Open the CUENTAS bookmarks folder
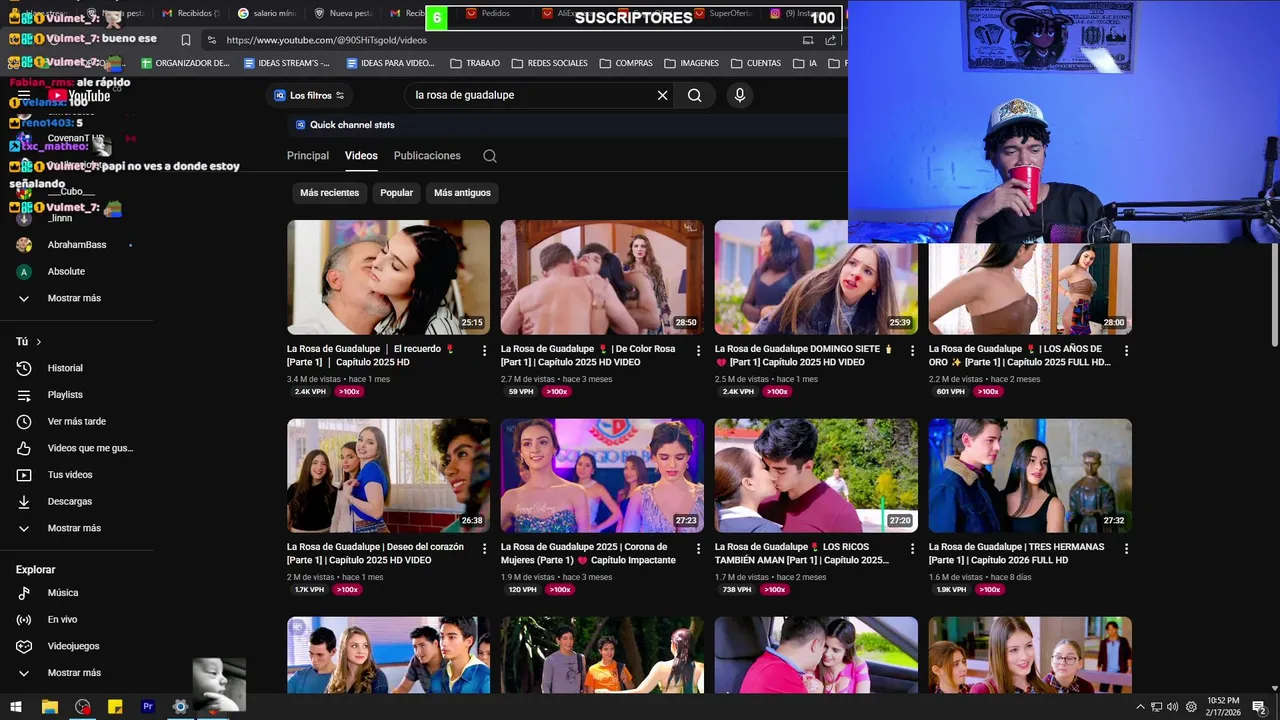The image size is (1280, 720). [x=755, y=63]
